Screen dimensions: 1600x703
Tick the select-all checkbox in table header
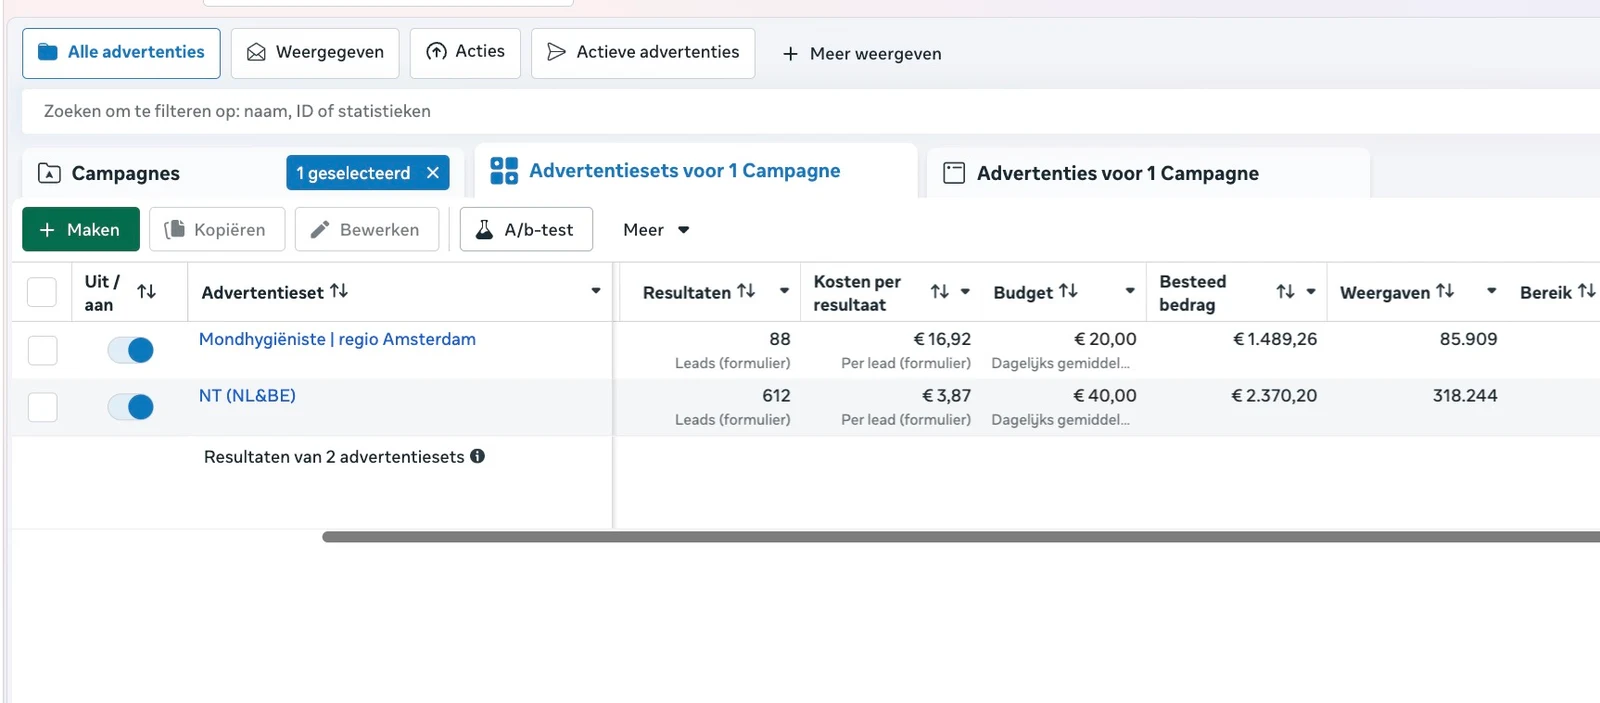click(x=41, y=292)
